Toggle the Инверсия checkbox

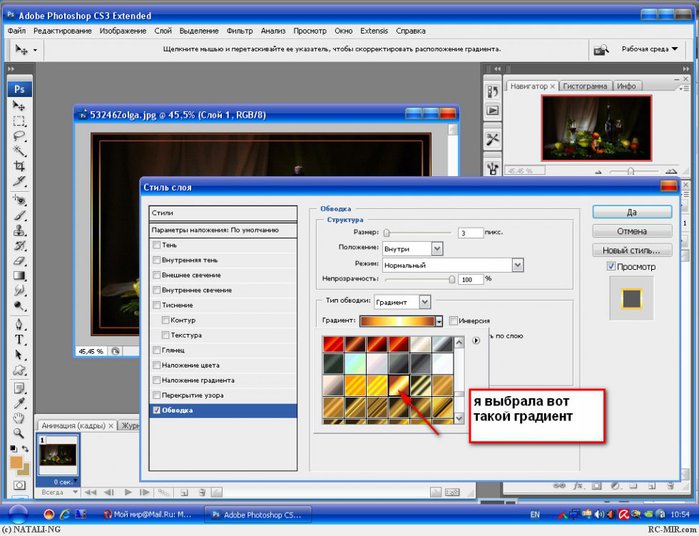(x=454, y=321)
